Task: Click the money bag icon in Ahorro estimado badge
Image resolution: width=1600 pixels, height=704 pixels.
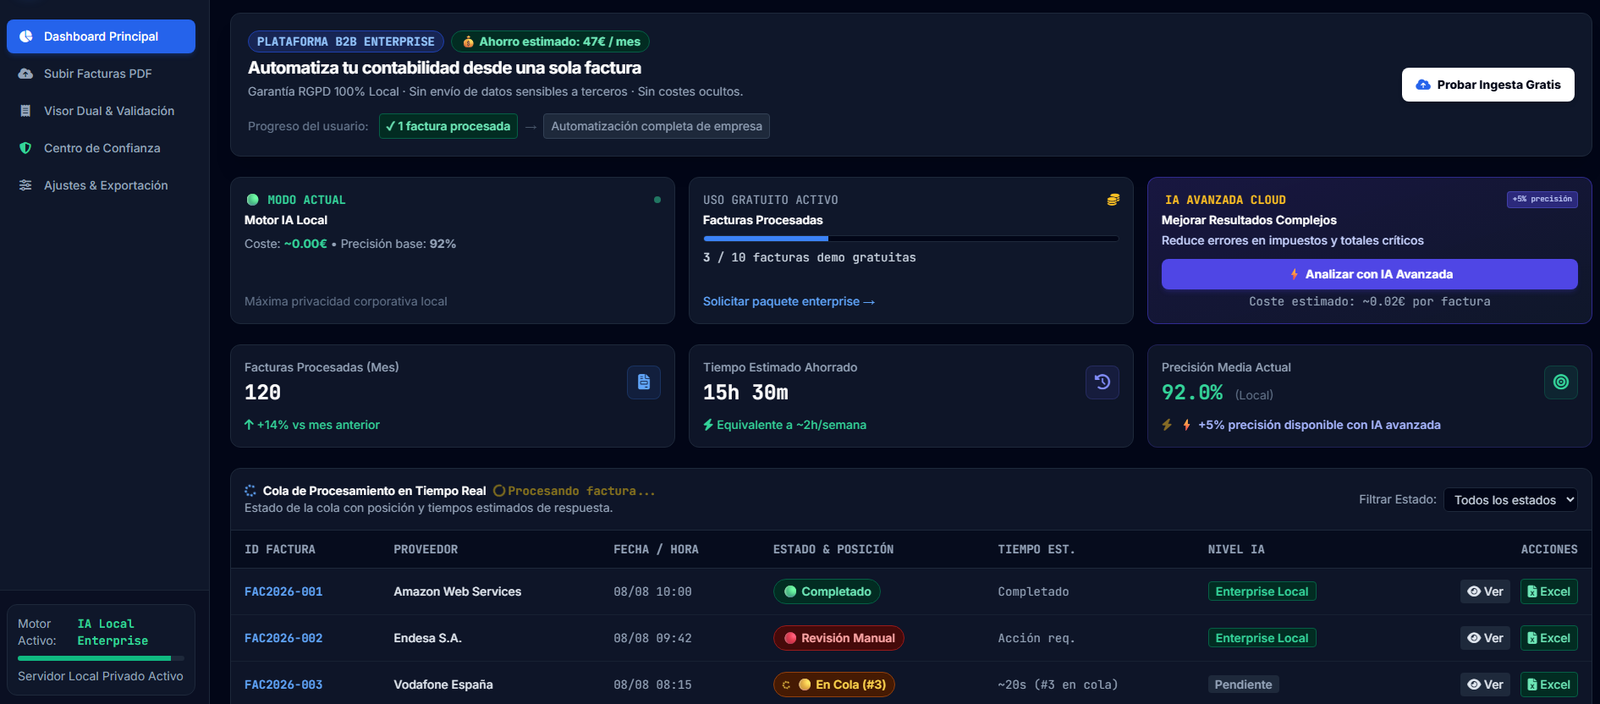Action: click(468, 42)
